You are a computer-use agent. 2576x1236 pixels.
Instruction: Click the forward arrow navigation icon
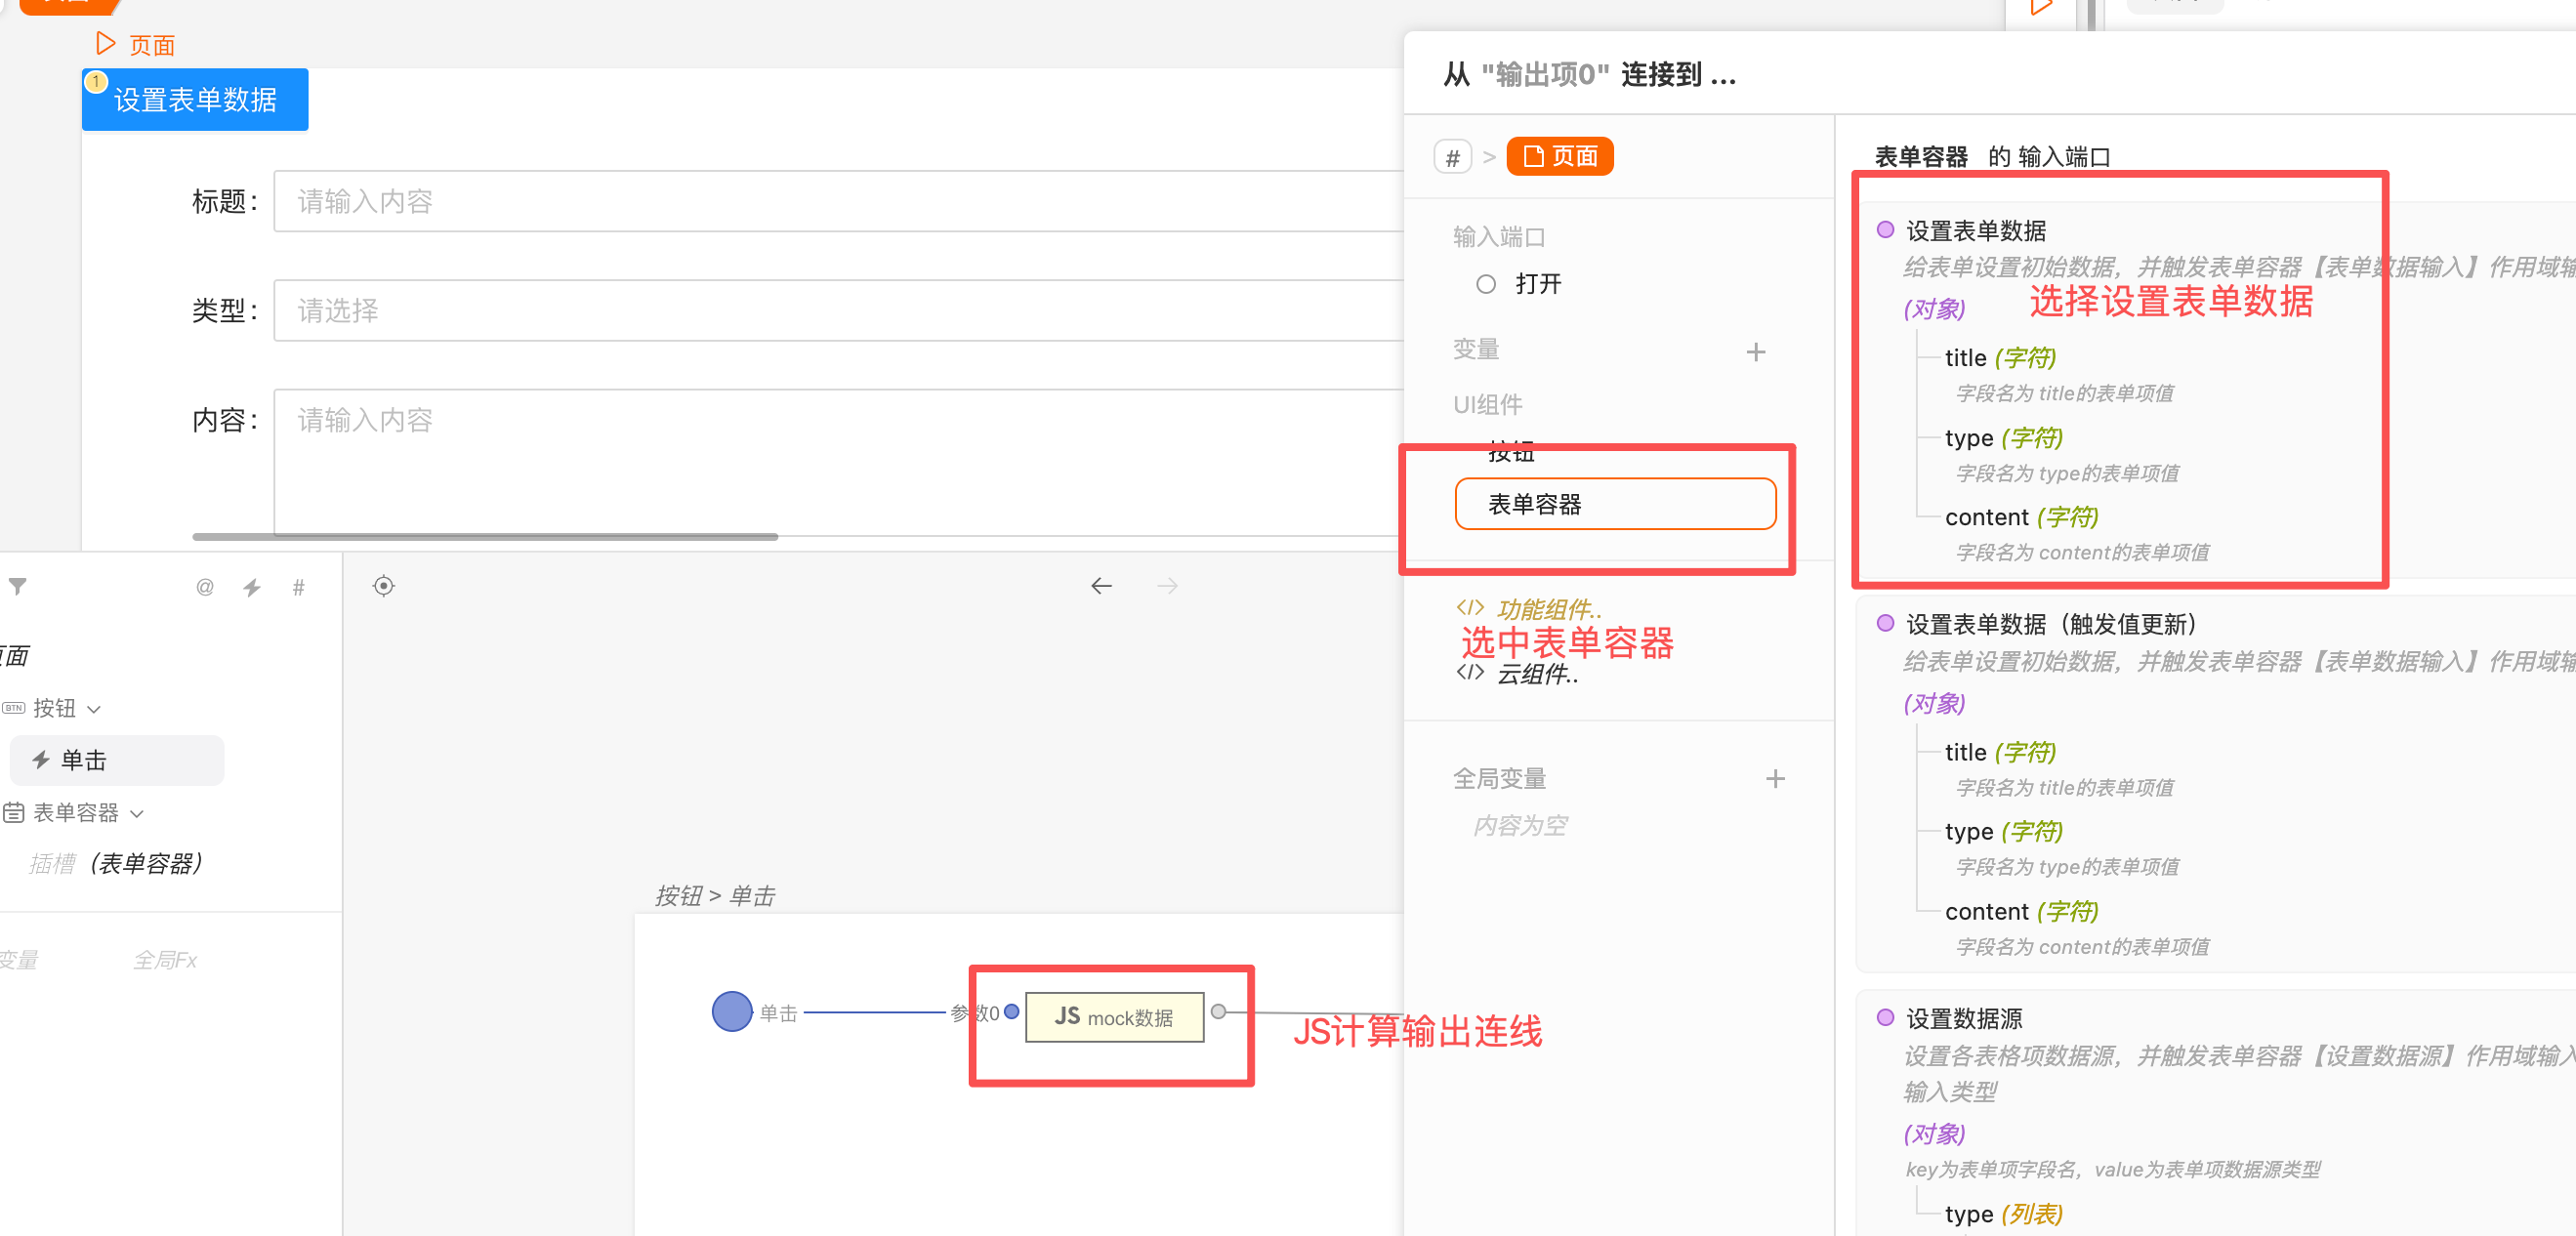(x=1167, y=586)
